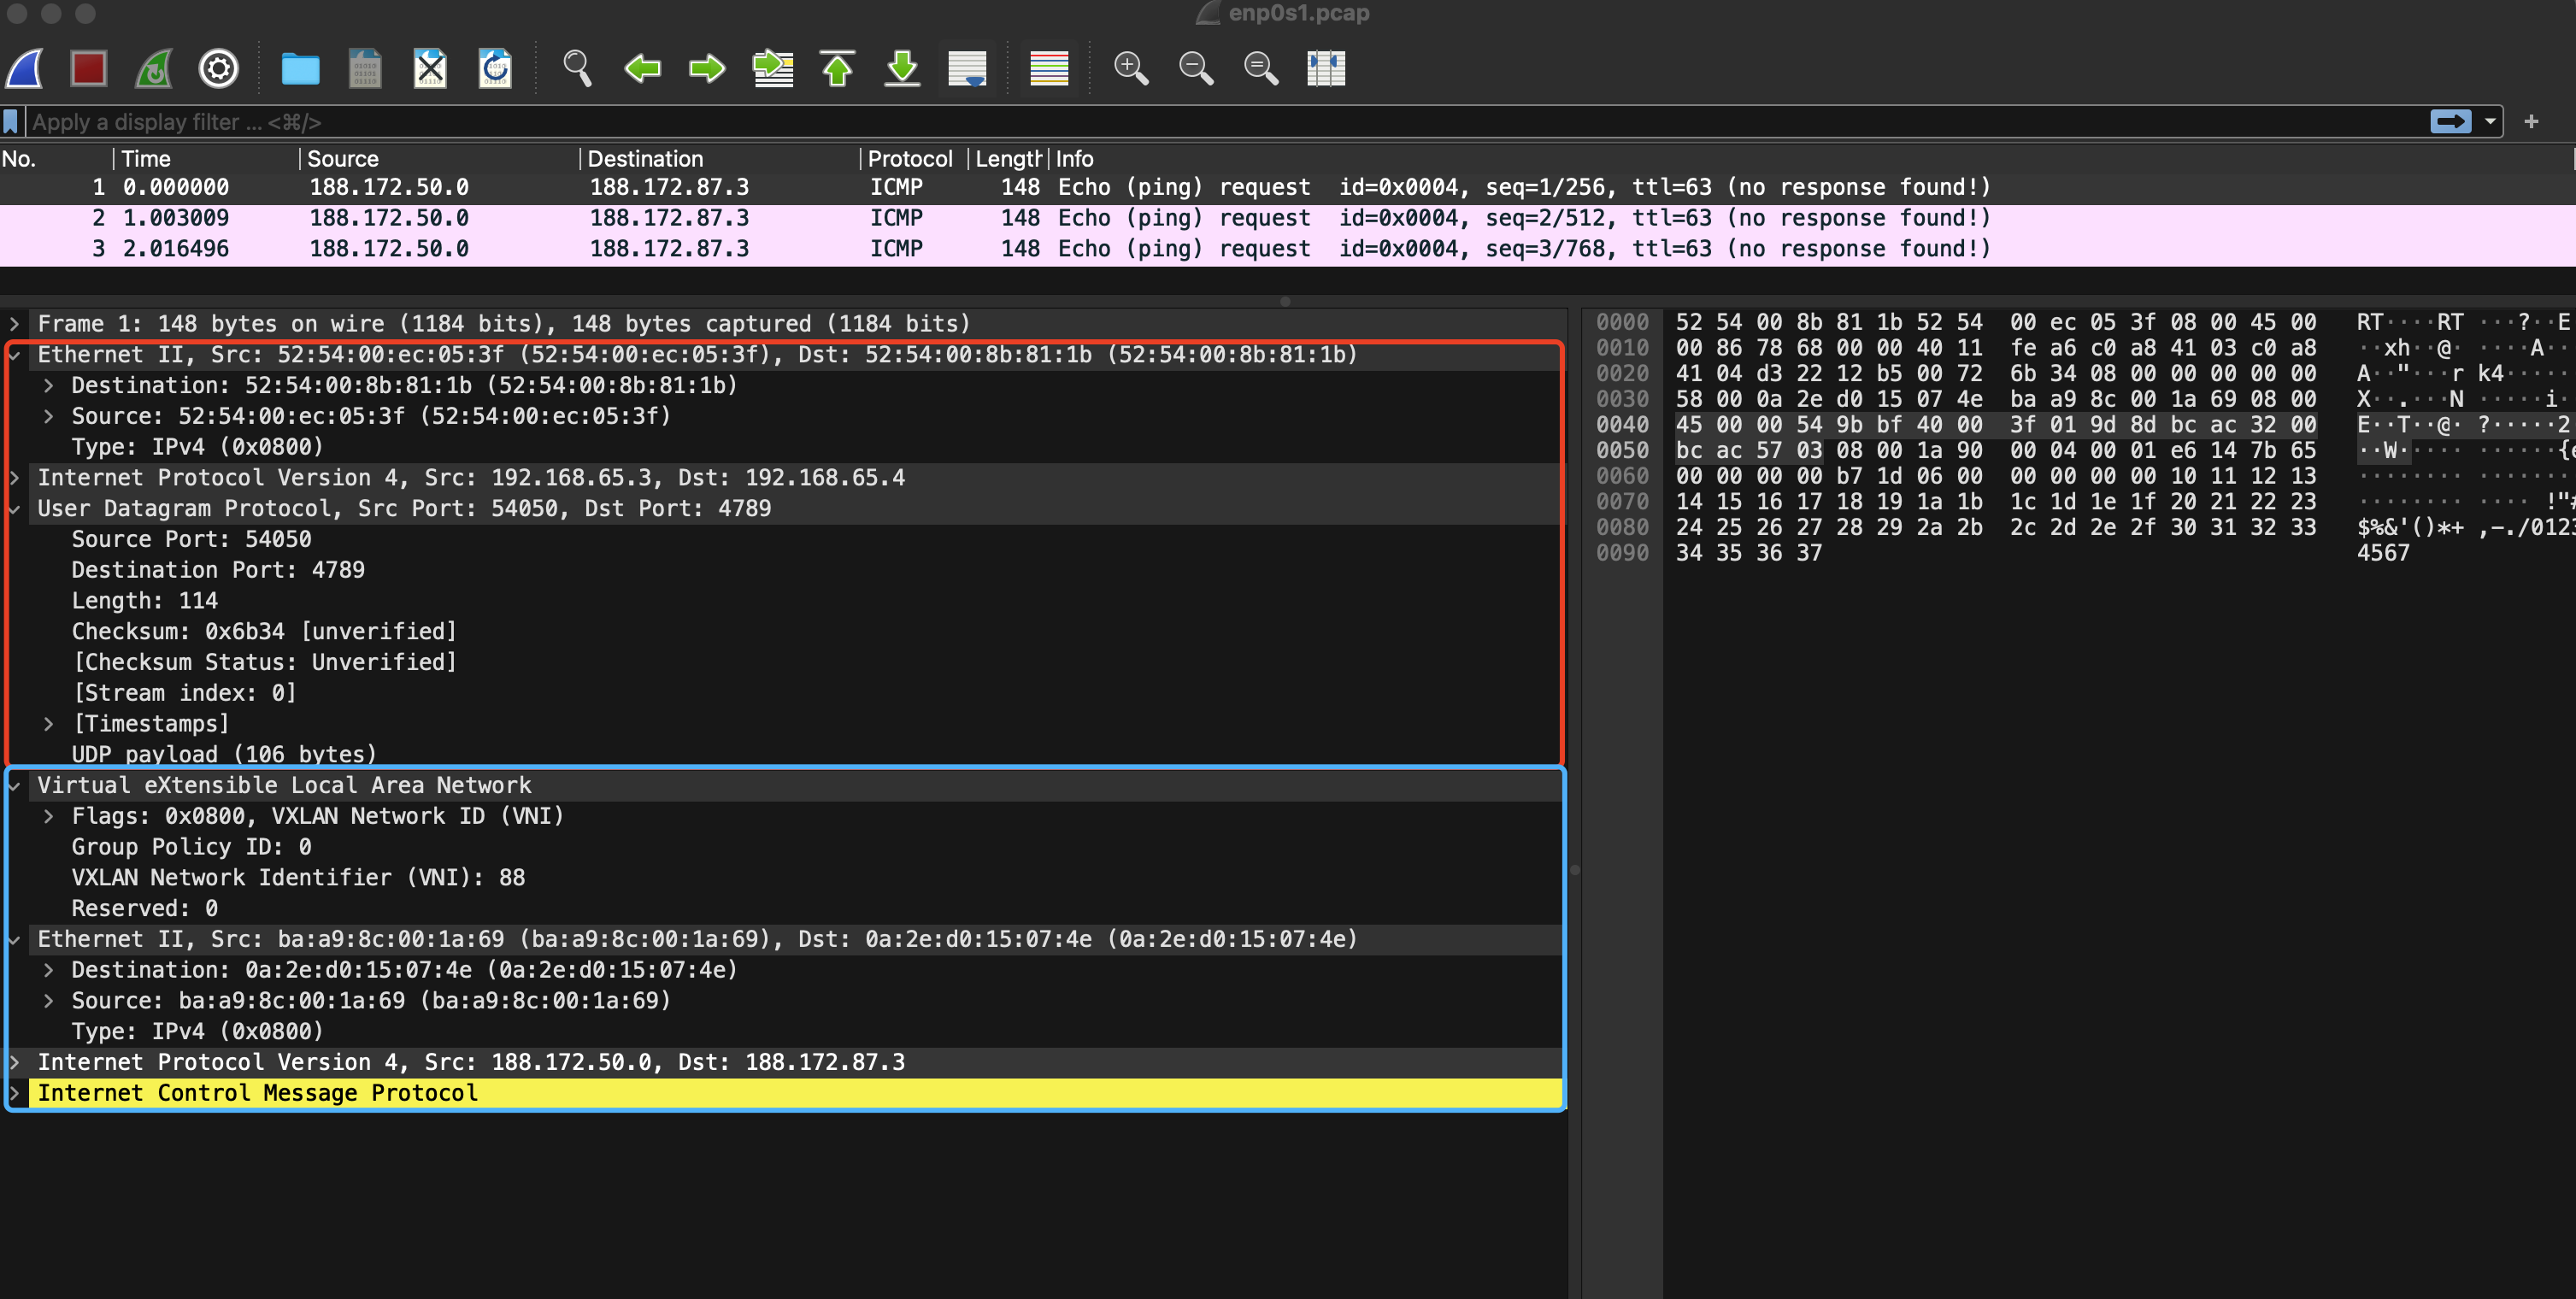Open the filter history dropdown
Viewport: 2576px width, 1299px height.
[2489, 121]
